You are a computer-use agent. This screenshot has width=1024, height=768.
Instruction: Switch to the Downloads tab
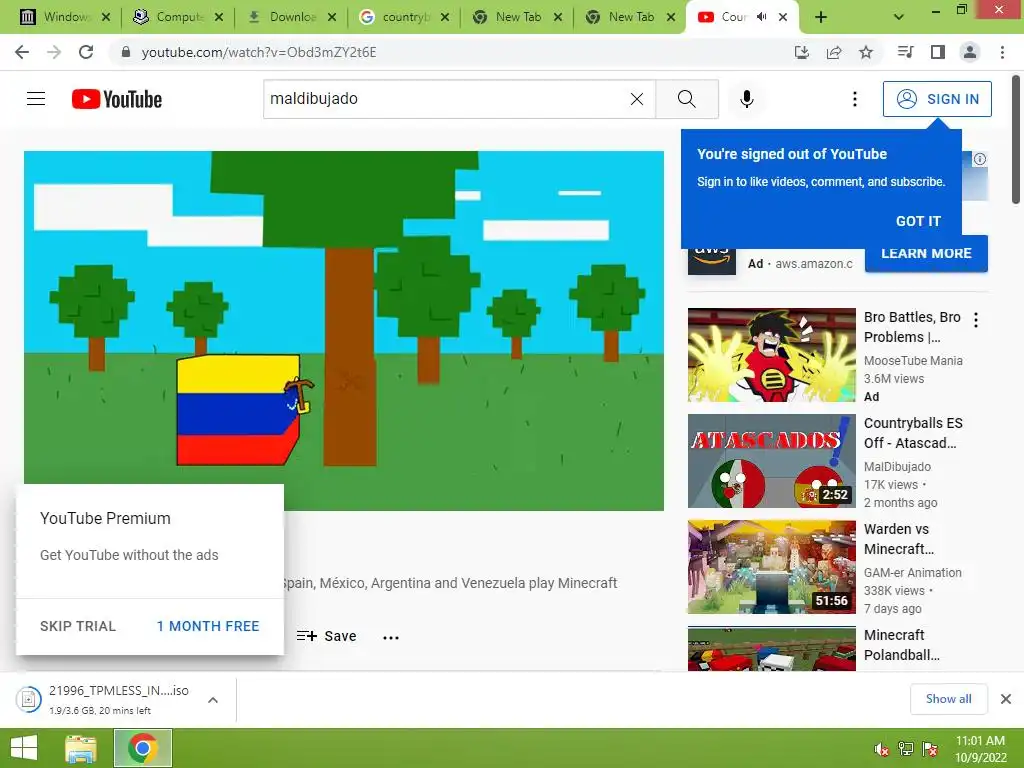(291, 17)
